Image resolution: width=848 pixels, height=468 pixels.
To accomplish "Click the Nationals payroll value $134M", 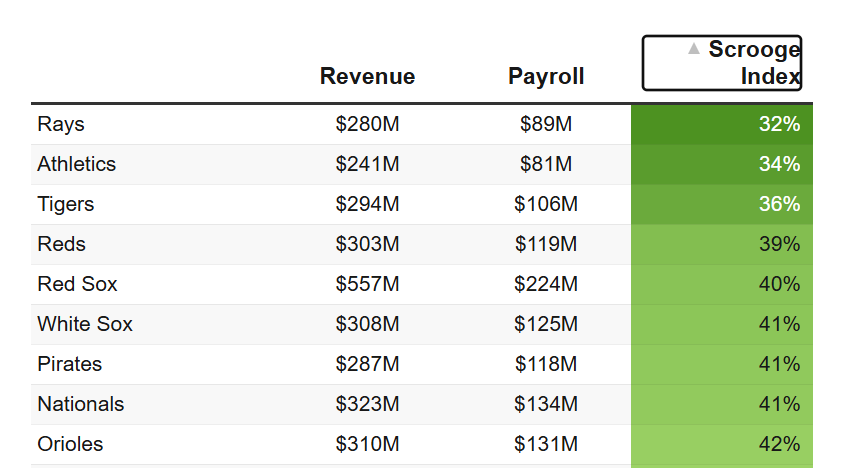I will click(546, 405).
